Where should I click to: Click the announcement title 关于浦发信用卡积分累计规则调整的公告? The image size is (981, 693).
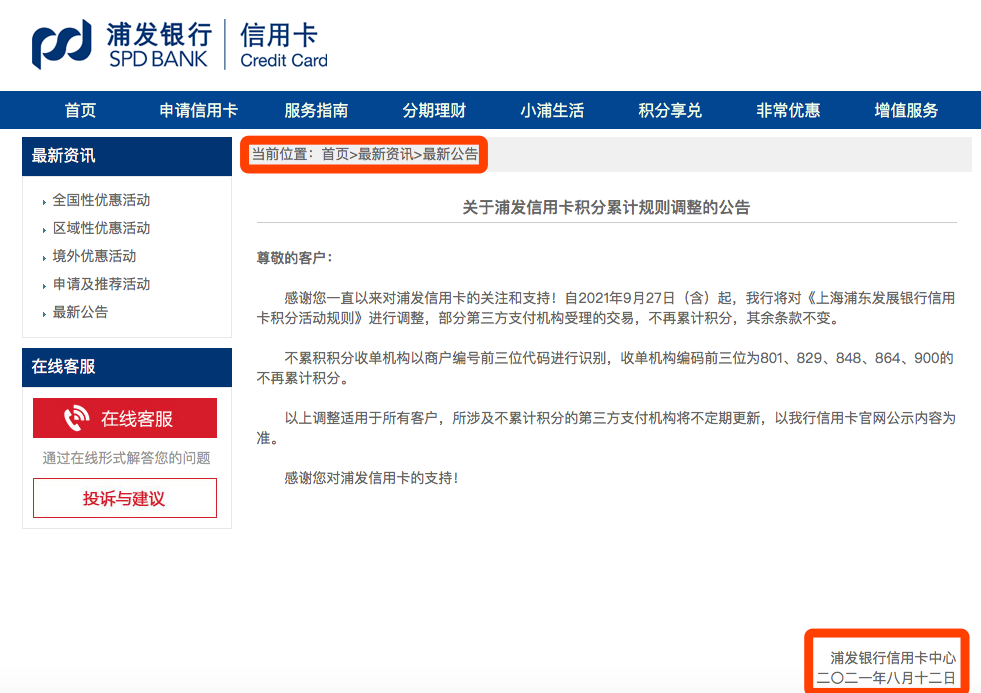(606, 208)
